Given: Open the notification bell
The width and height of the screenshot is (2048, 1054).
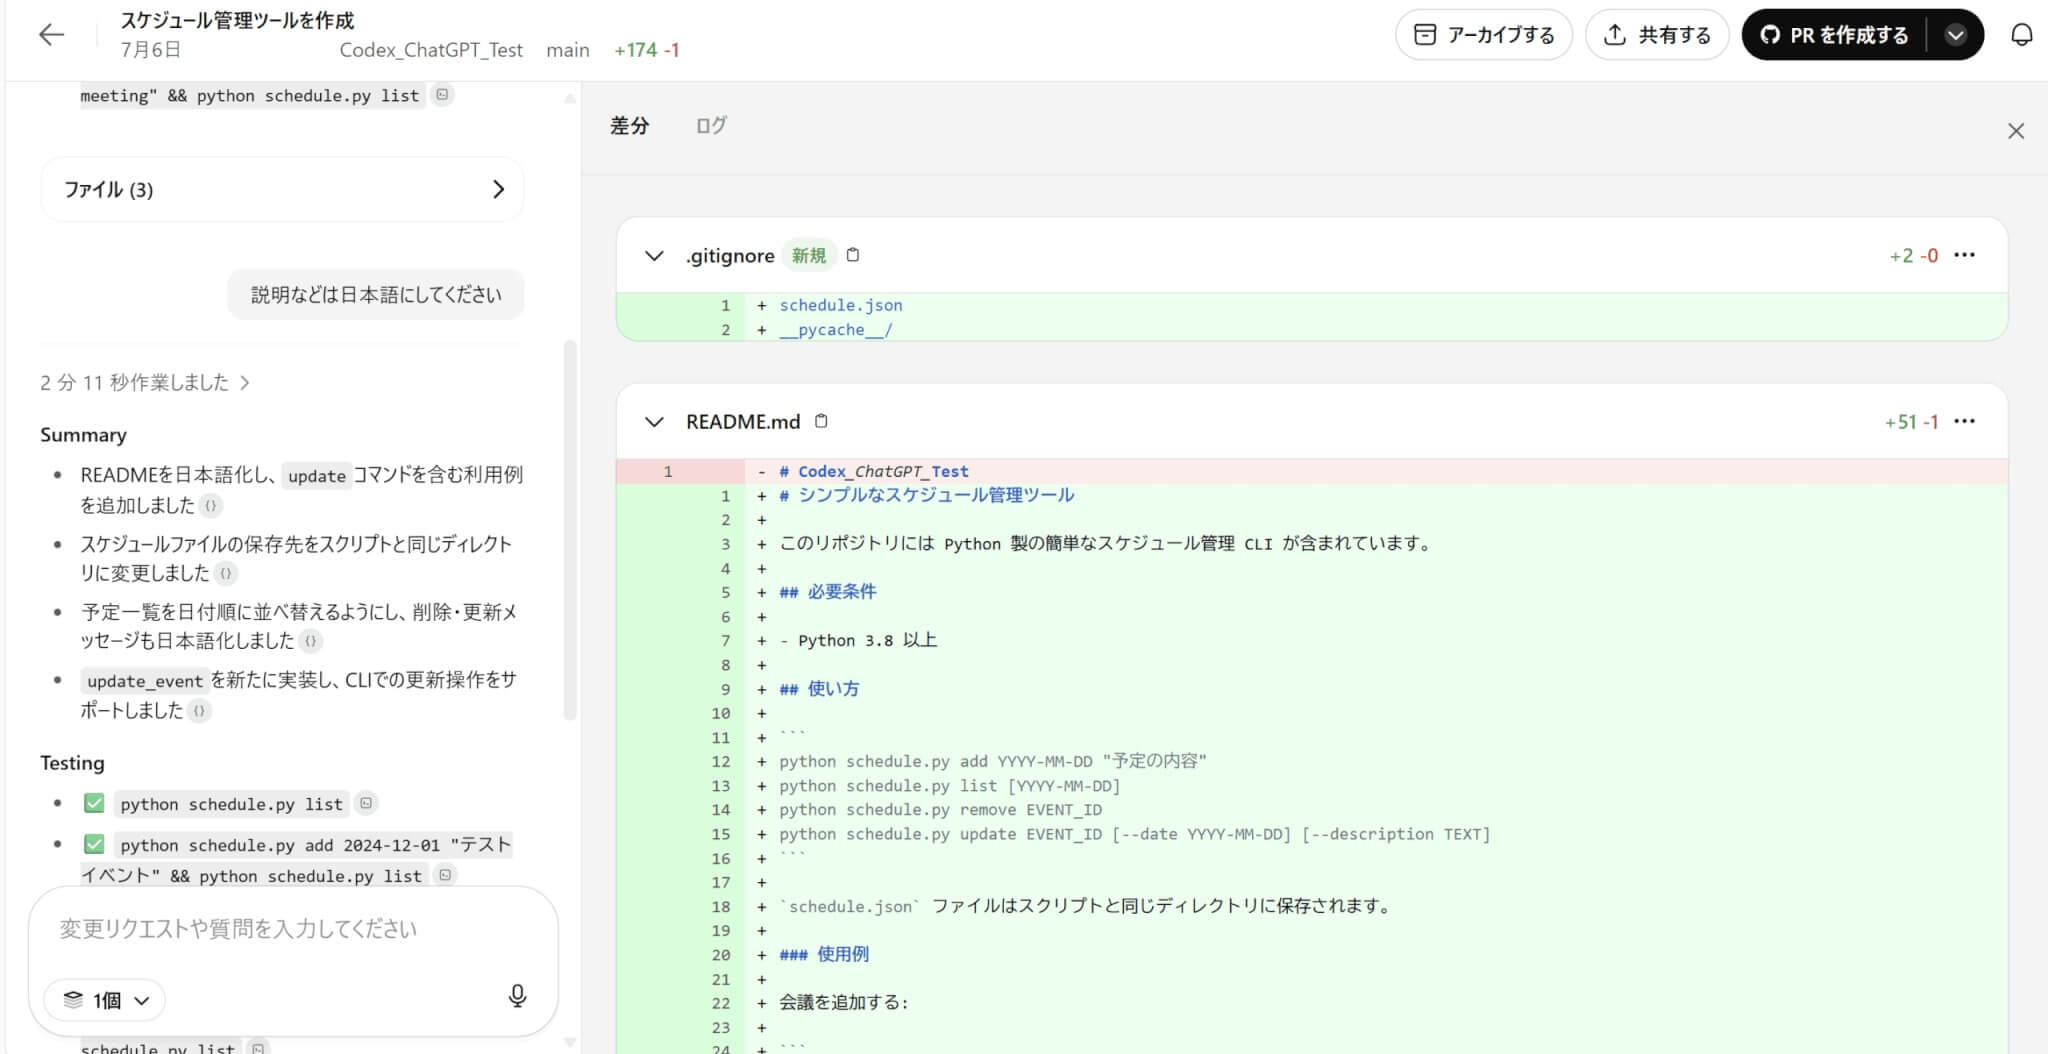Looking at the screenshot, I should click(2021, 35).
